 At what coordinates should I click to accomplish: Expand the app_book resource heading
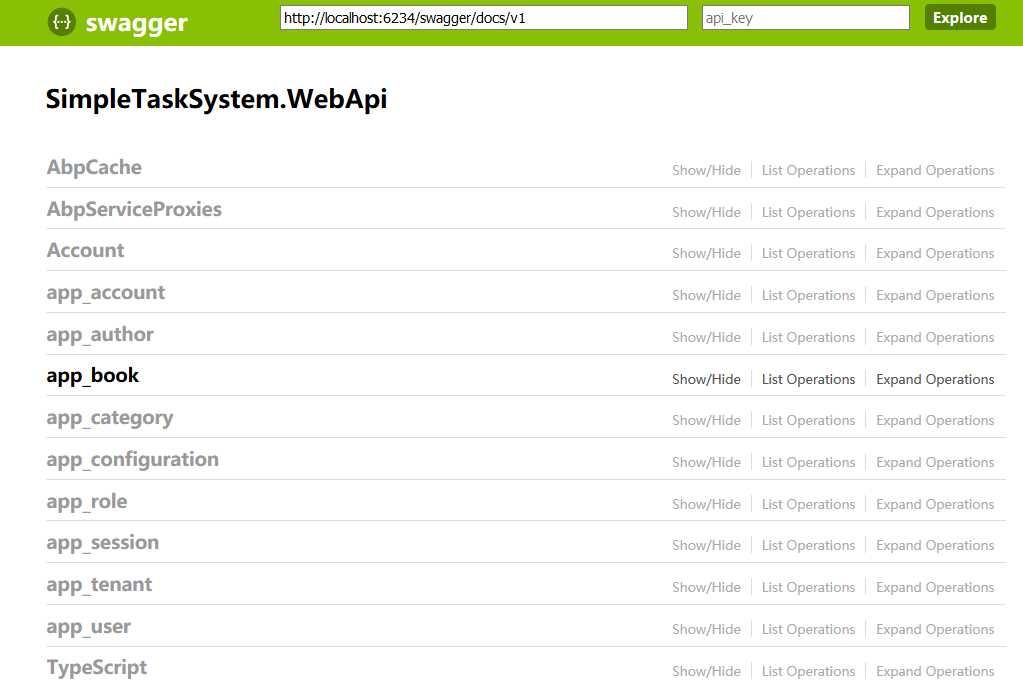coord(93,376)
